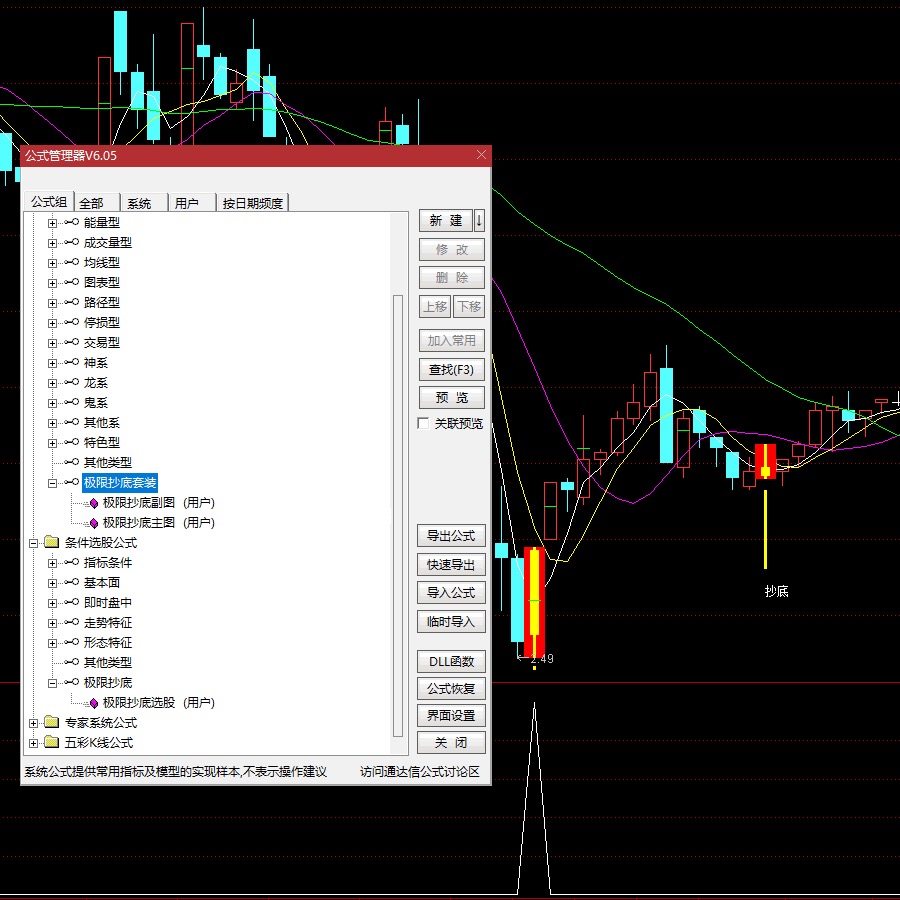Open the 按日期频度 tab
The image size is (900, 900).
point(253,203)
